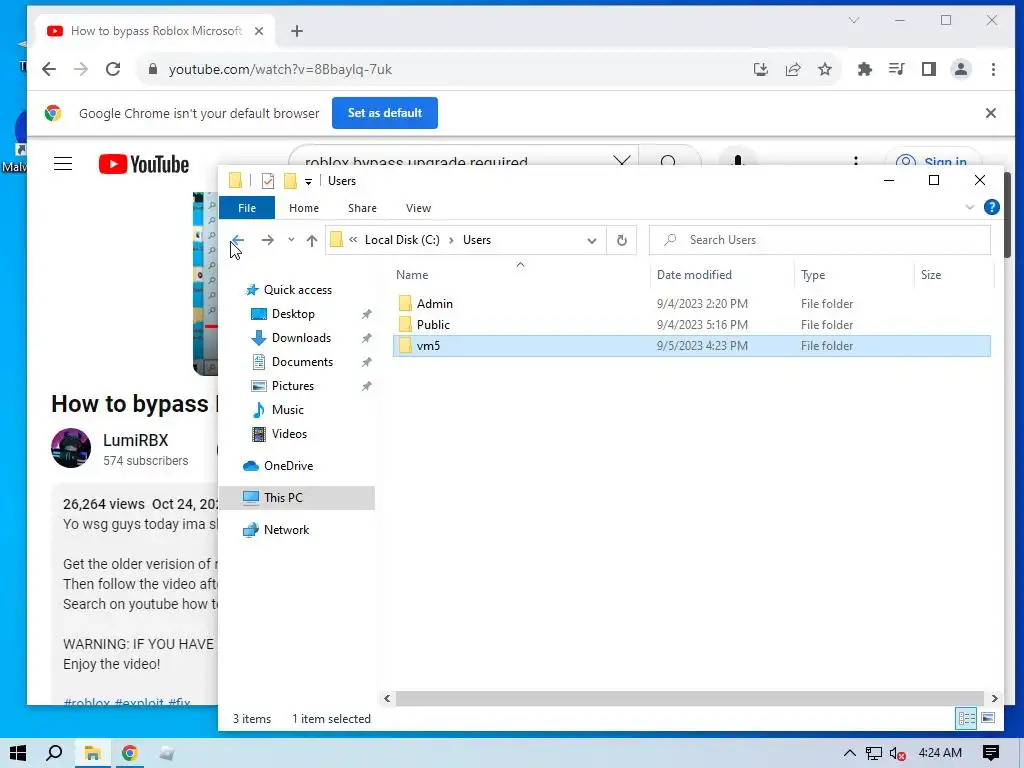Select Downloads in navigation pane
Screen dimensions: 1024x768
pyautogui.click(x=301, y=338)
